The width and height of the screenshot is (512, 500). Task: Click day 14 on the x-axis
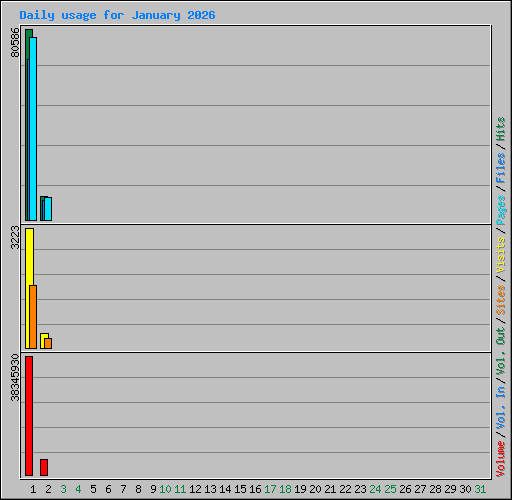(x=225, y=489)
